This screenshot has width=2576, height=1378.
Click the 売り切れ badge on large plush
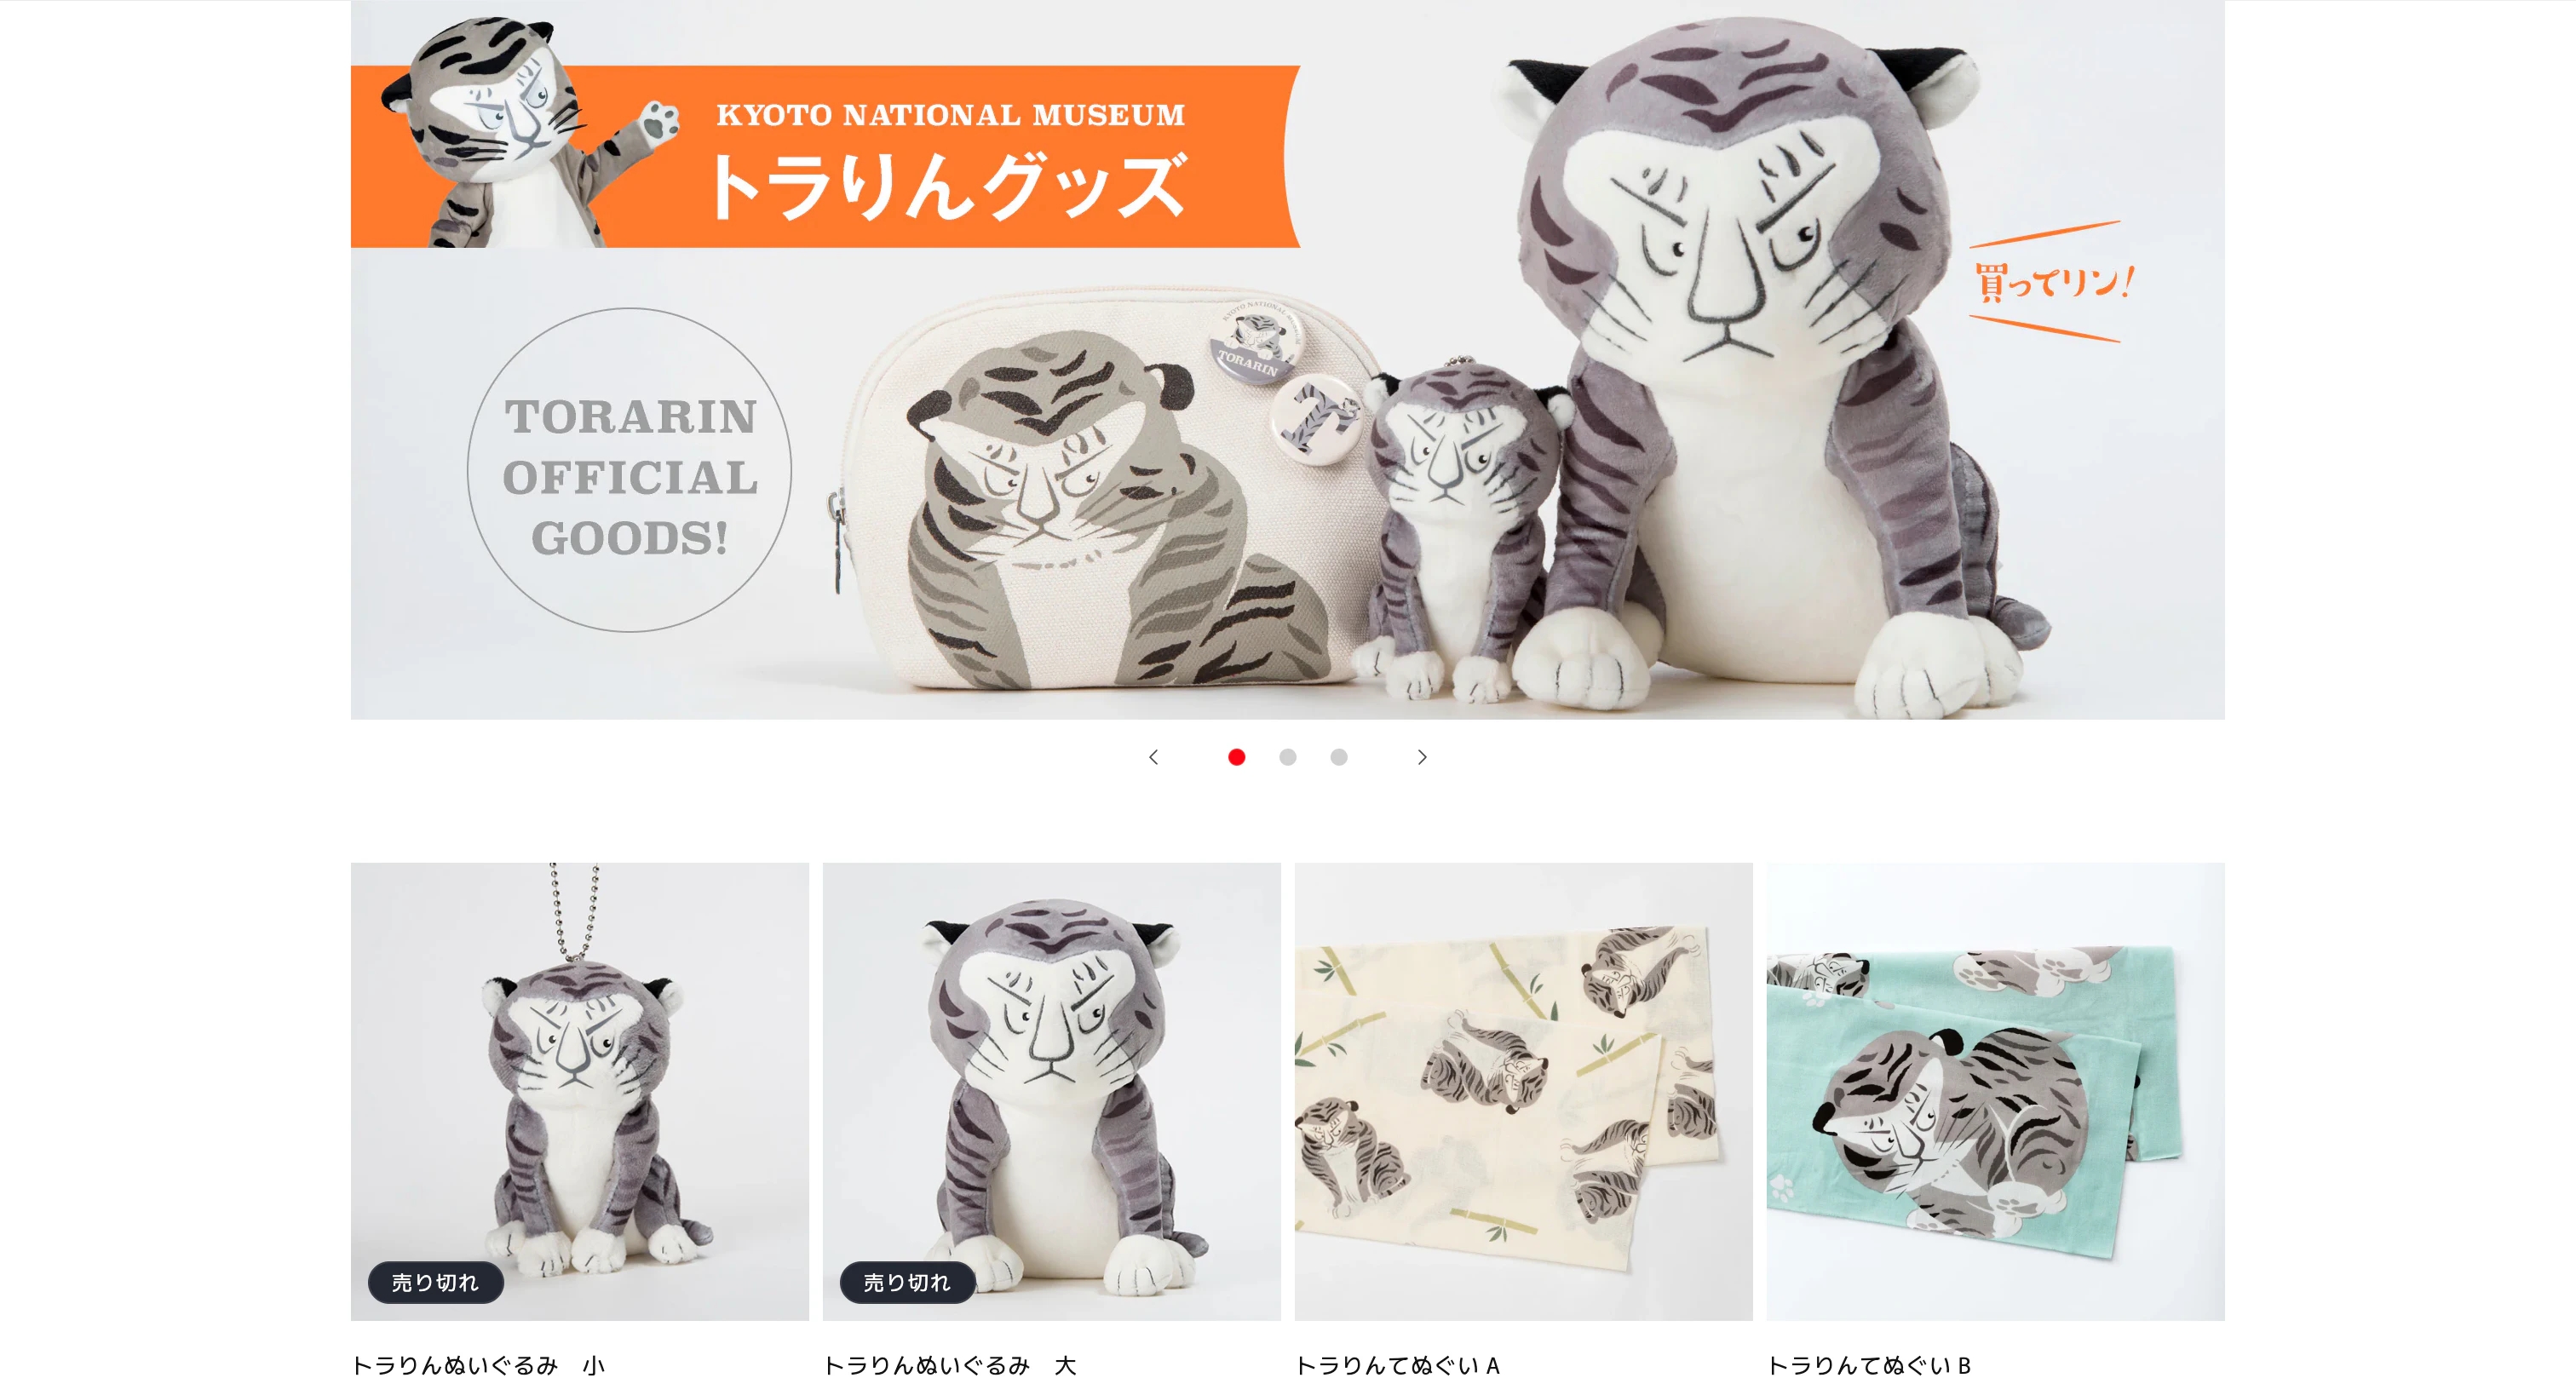907,1282
